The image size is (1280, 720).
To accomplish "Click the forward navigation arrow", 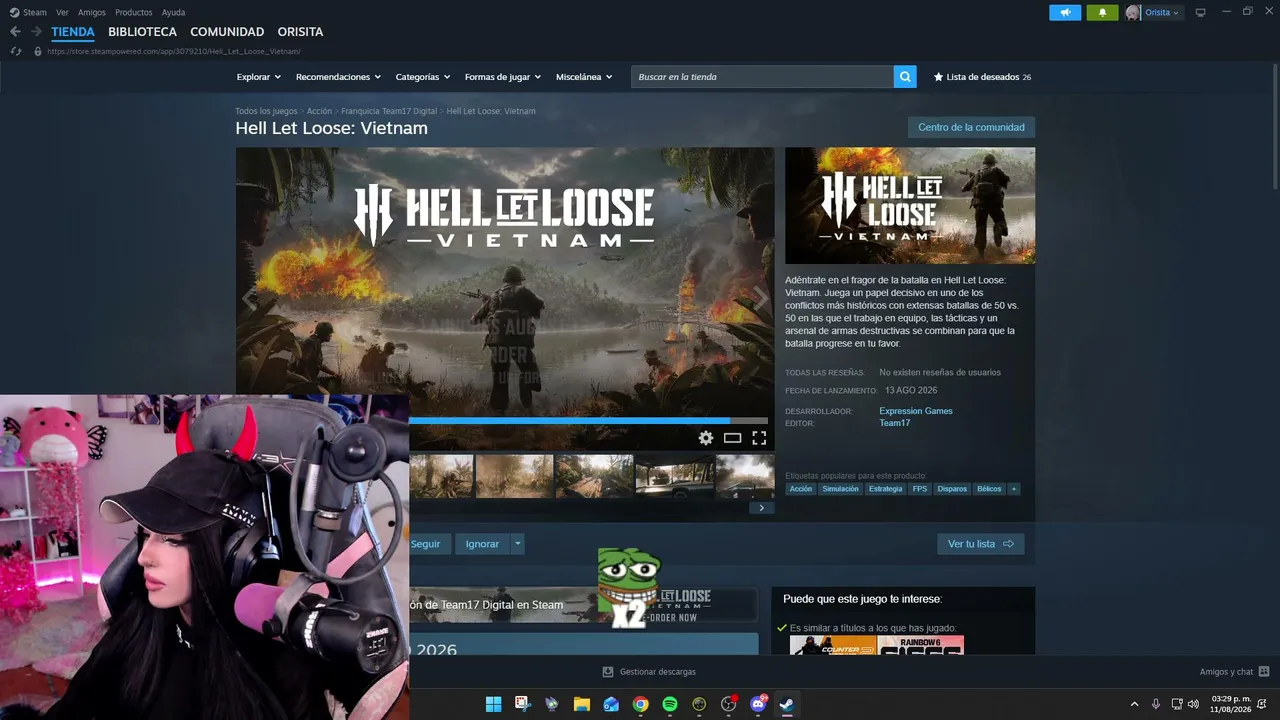I will [36, 32].
